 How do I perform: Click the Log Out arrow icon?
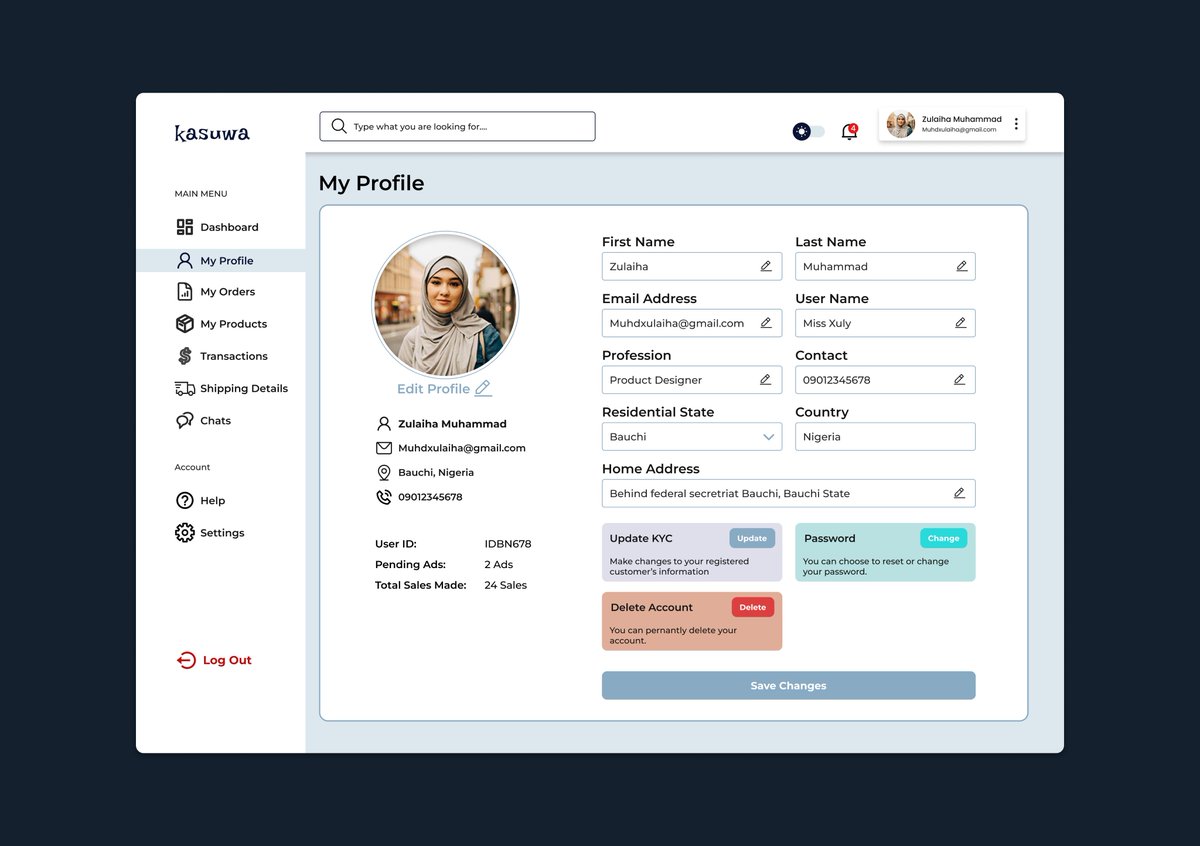(186, 660)
